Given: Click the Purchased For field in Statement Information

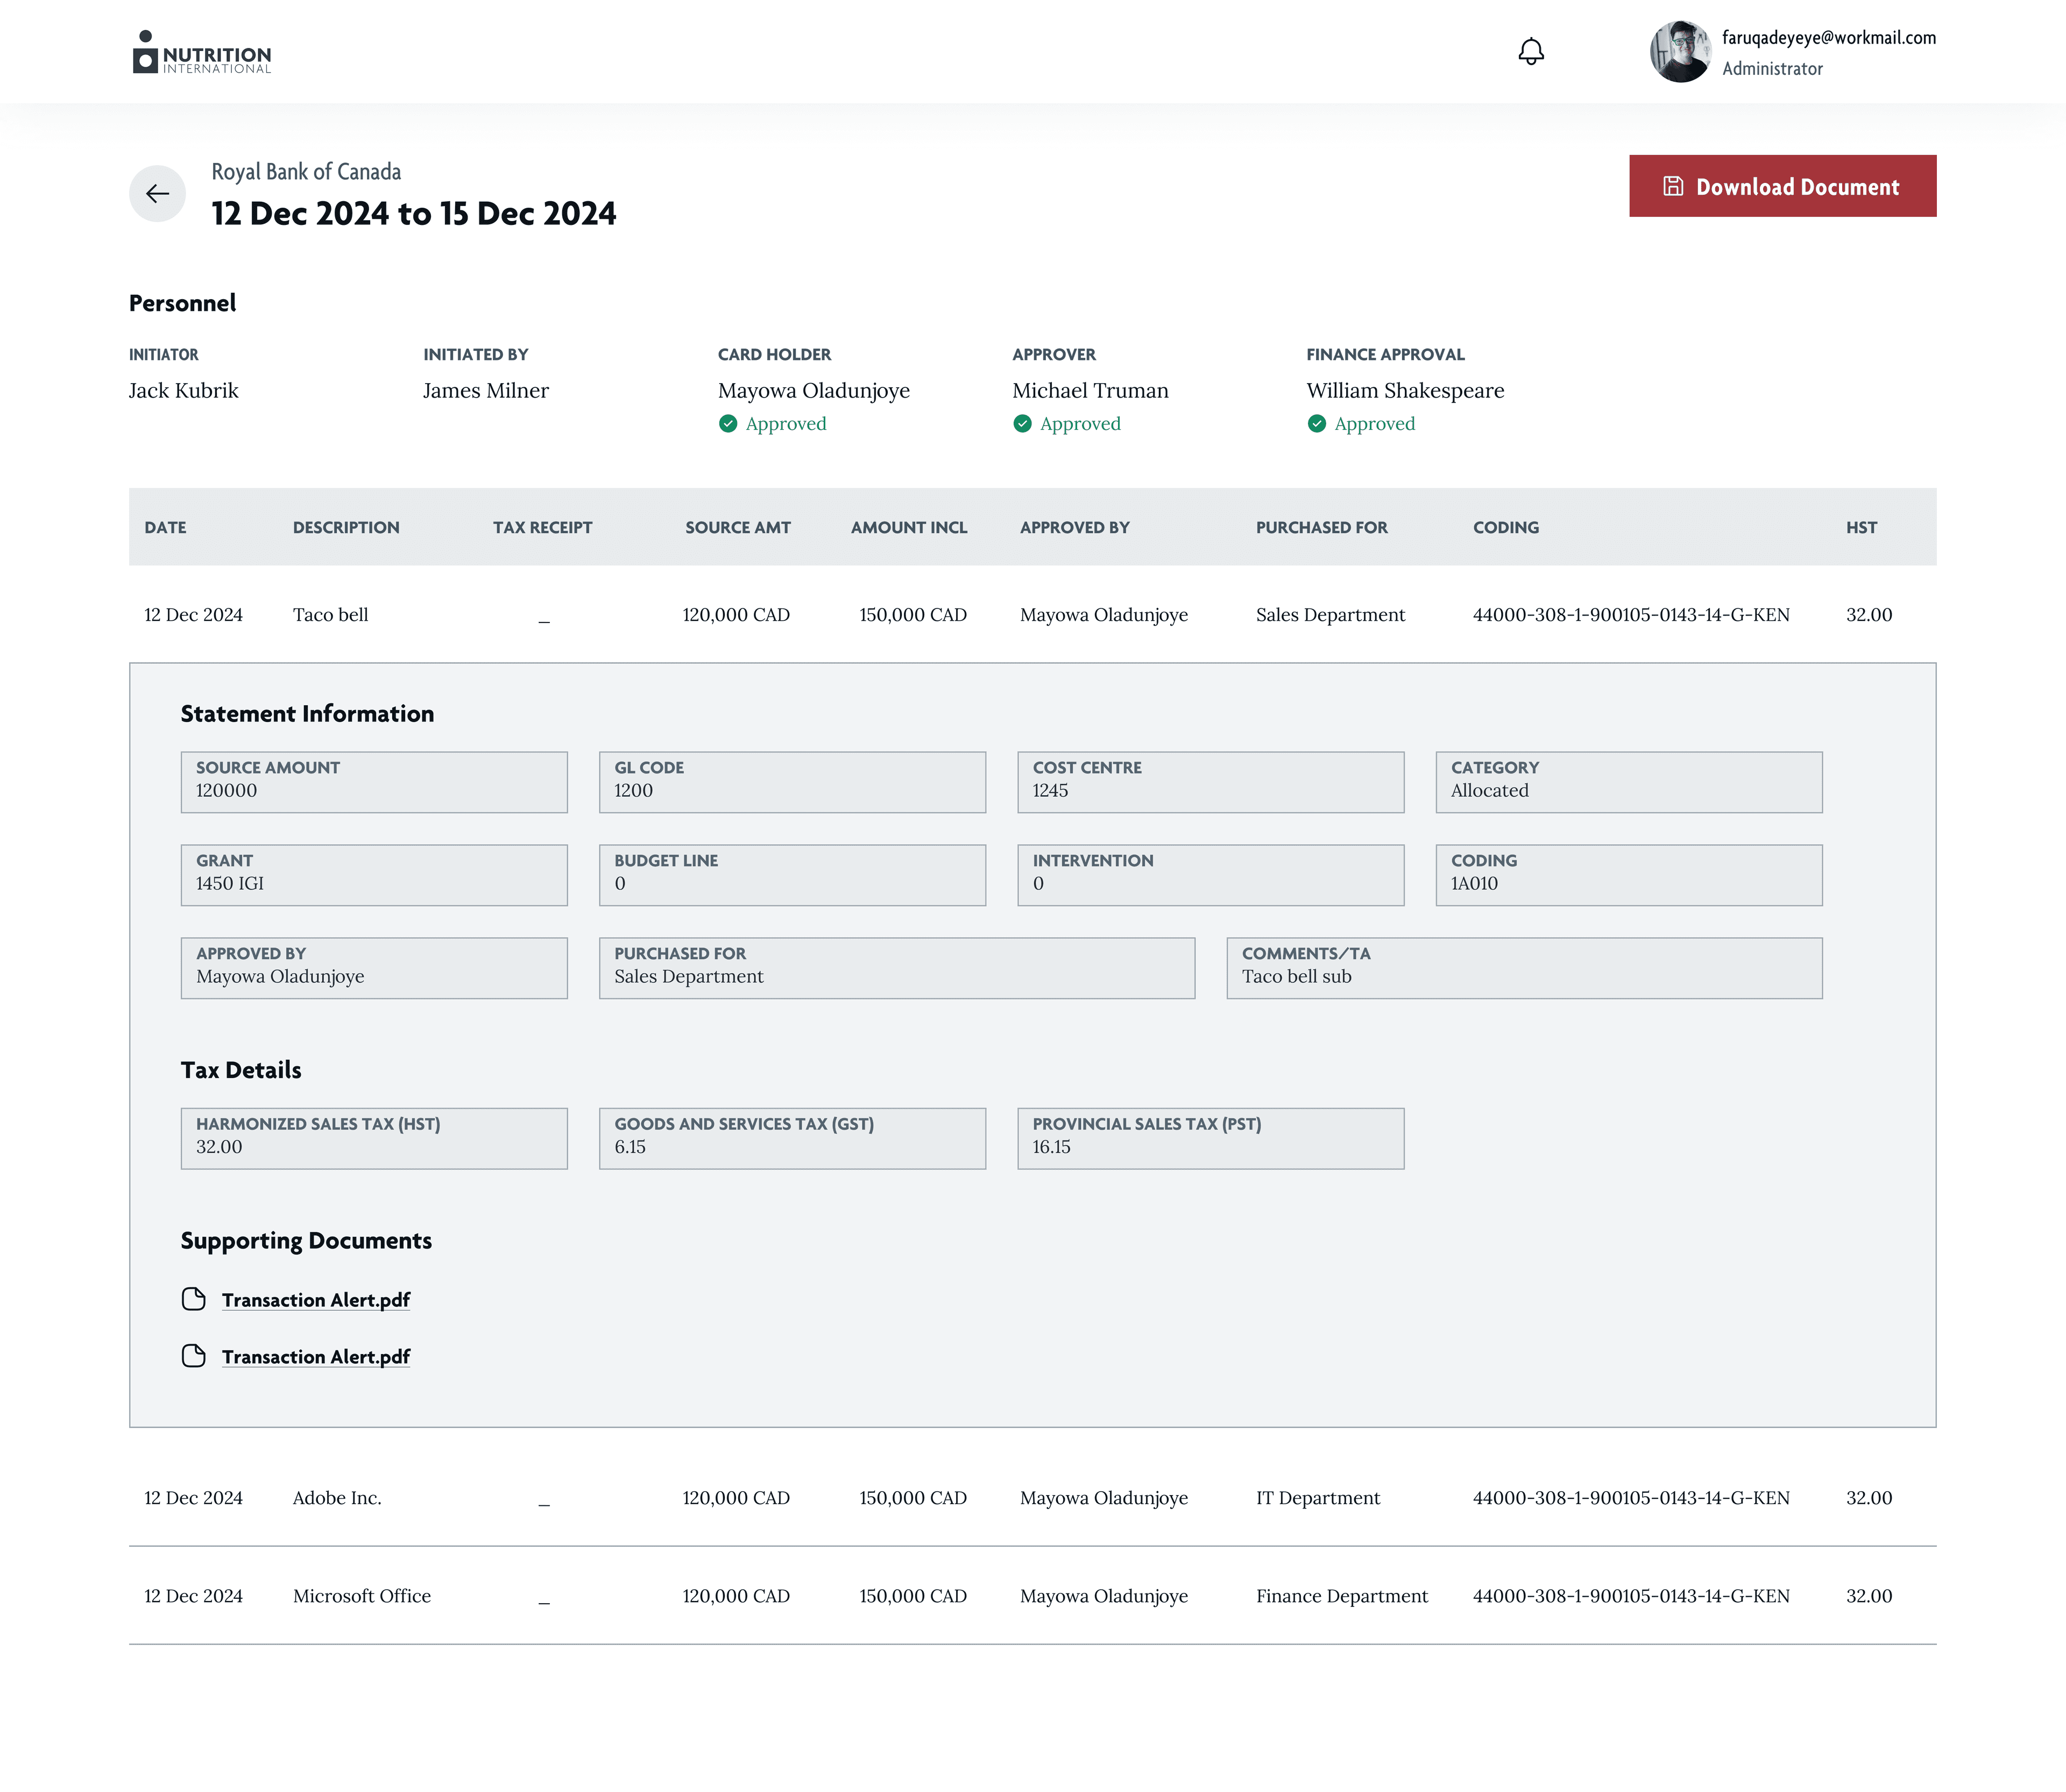Looking at the screenshot, I should [897, 968].
